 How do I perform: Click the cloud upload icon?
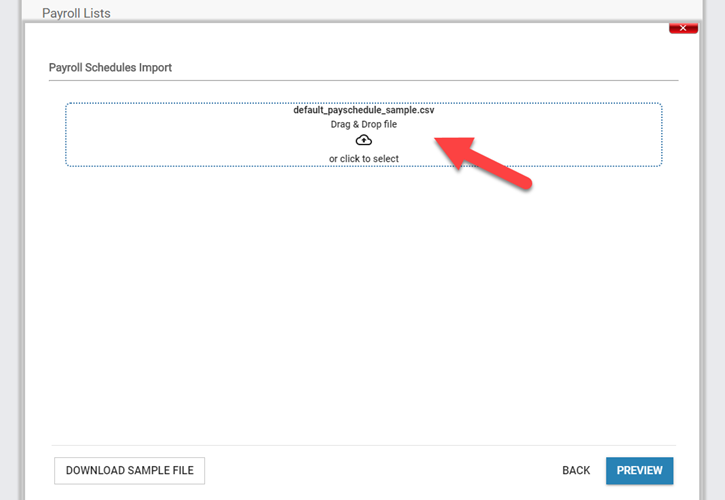363,140
